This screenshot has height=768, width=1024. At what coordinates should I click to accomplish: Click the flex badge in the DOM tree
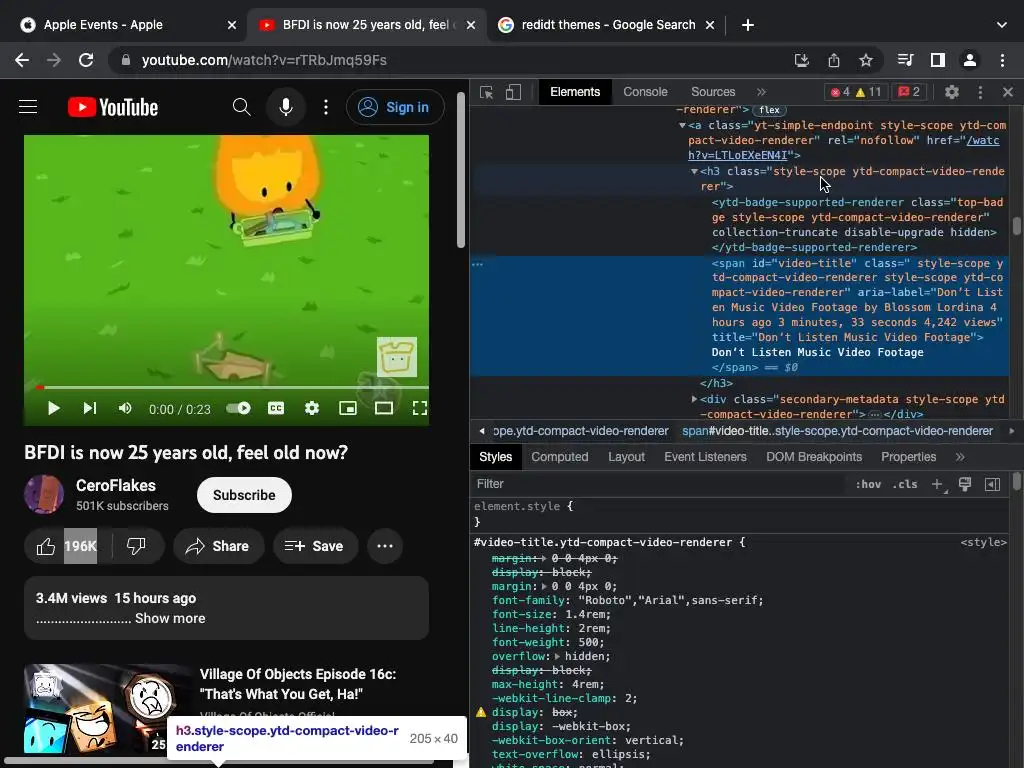tap(769, 110)
